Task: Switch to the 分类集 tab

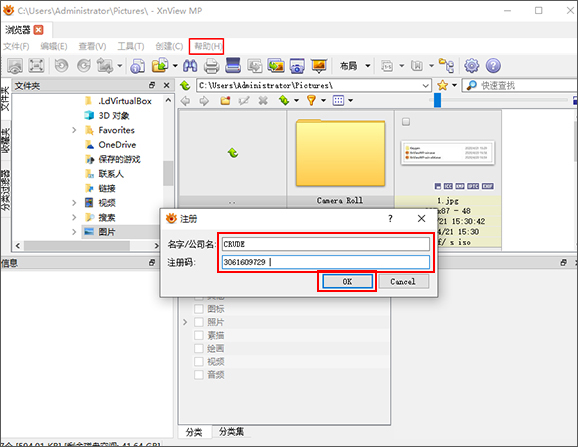Action: 231,431
